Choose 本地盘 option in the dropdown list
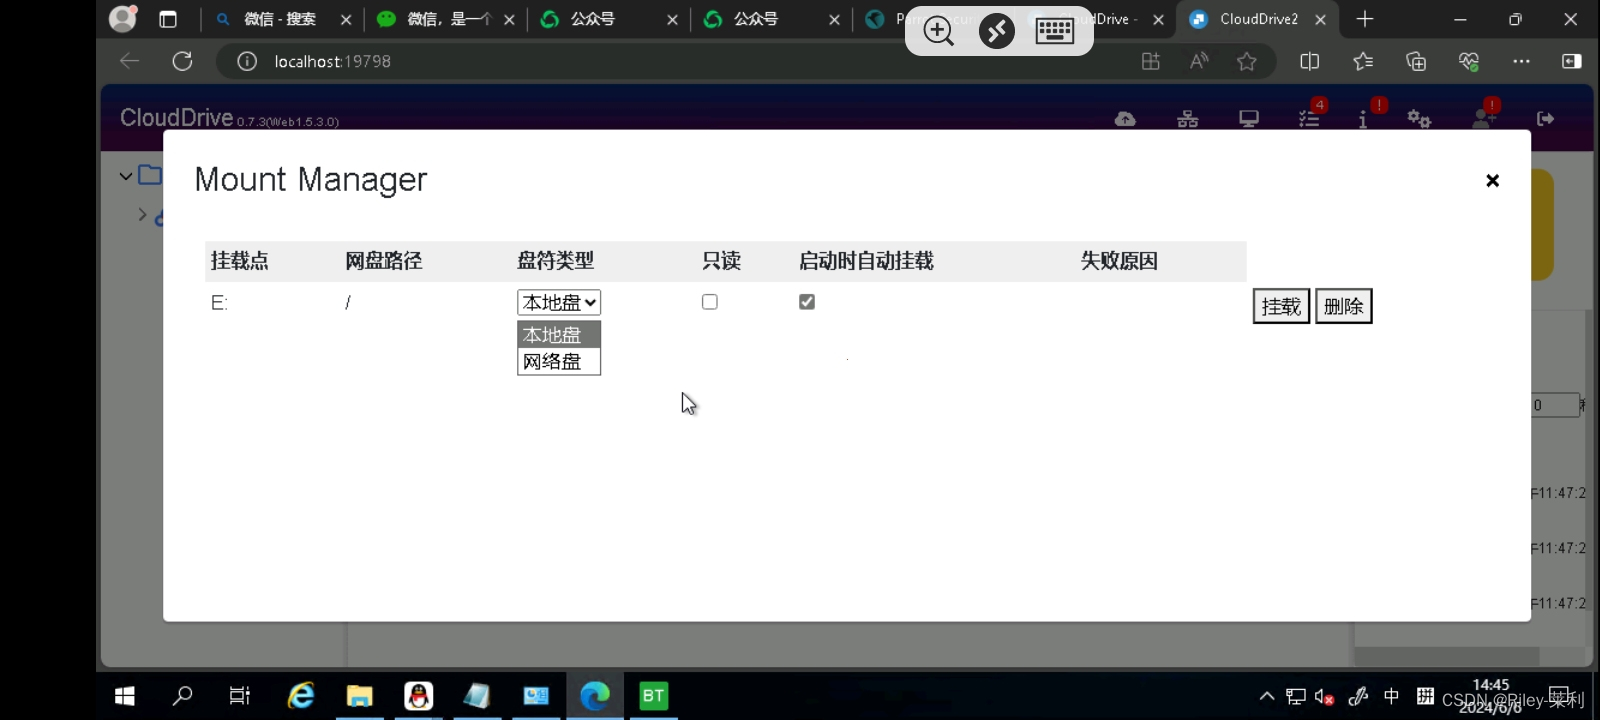This screenshot has width=1600, height=720. 558,335
